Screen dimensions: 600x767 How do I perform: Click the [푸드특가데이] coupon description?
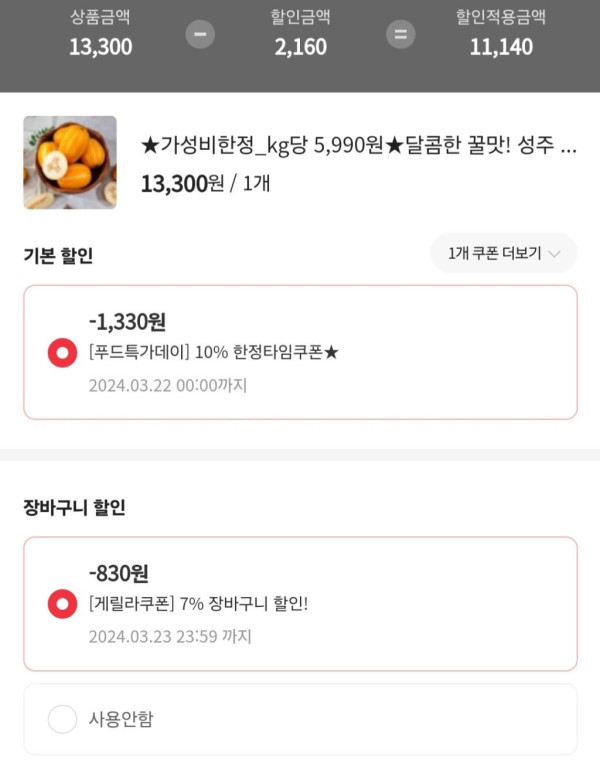click(213, 353)
